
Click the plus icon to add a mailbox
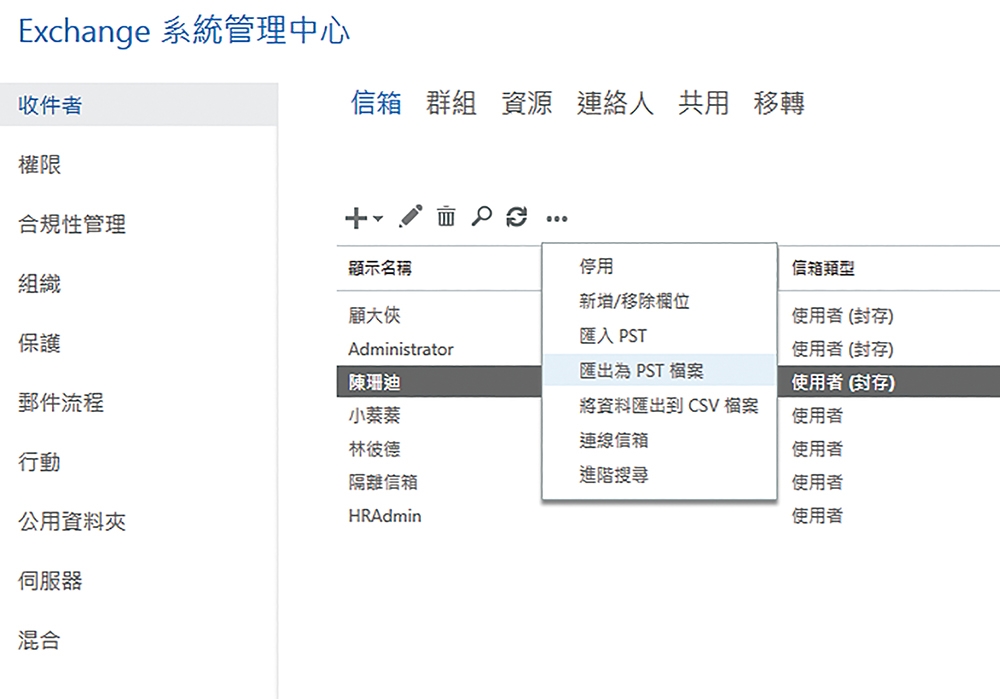(x=356, y=218)
